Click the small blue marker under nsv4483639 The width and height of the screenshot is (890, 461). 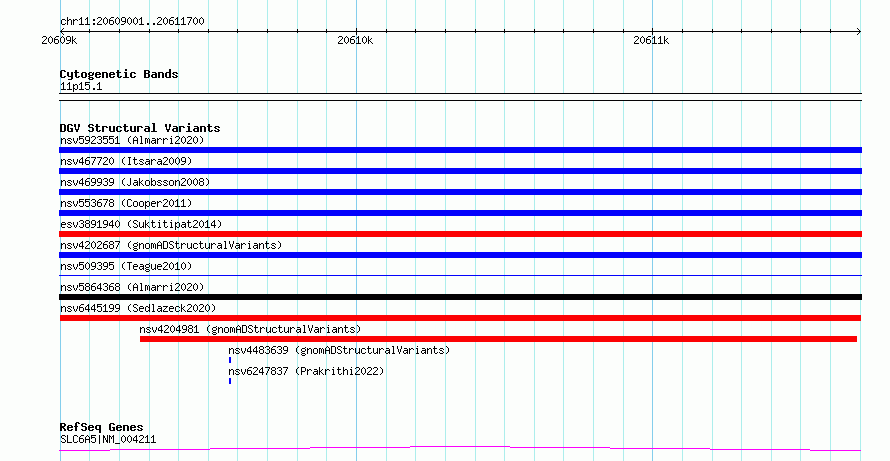[230, 360]
